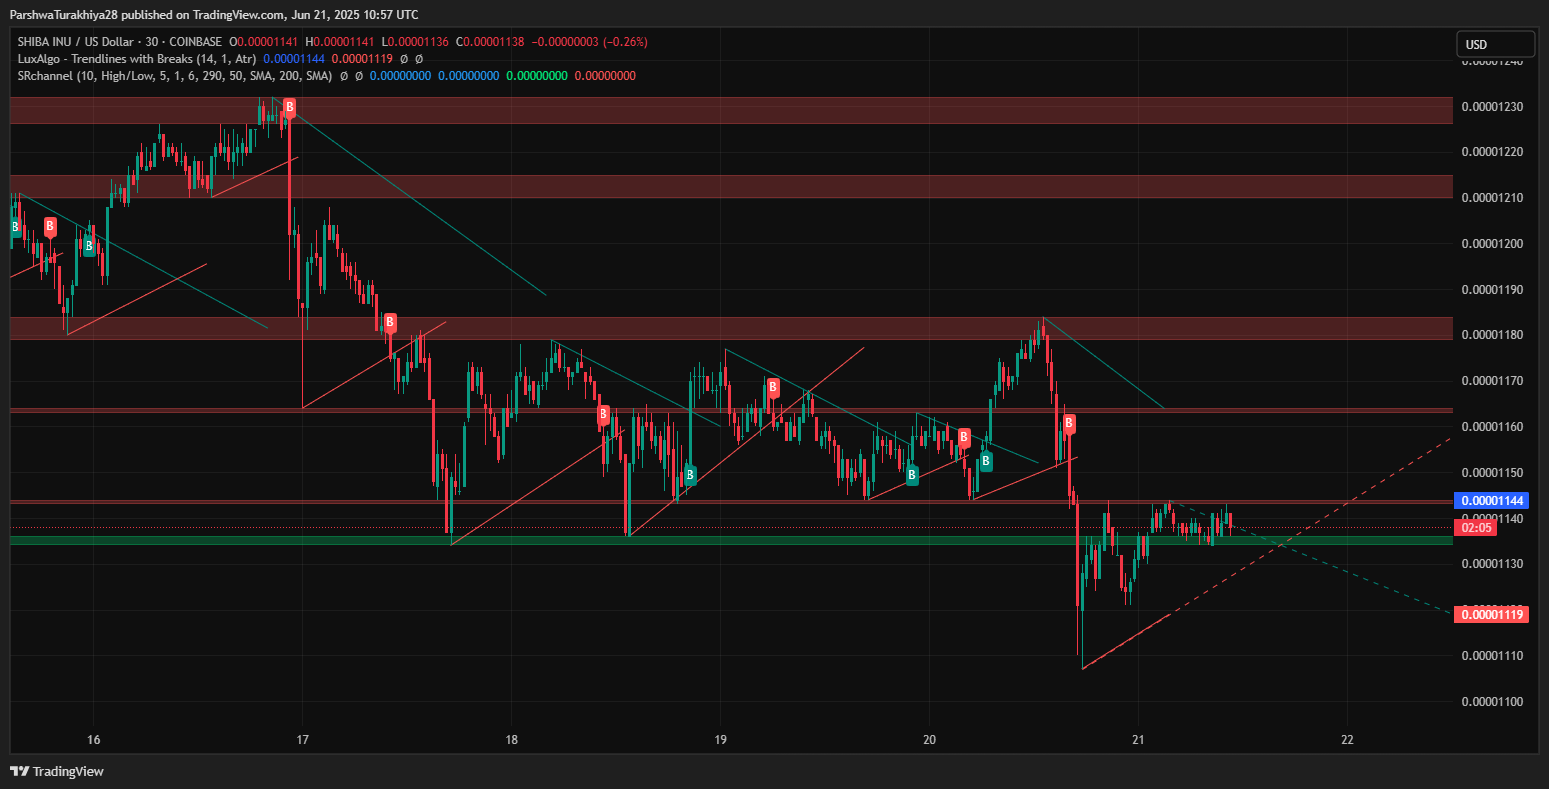Click the topmost red resistance zone band
1549x789 pixels.
pyautogui.click(x=700, y=111)
